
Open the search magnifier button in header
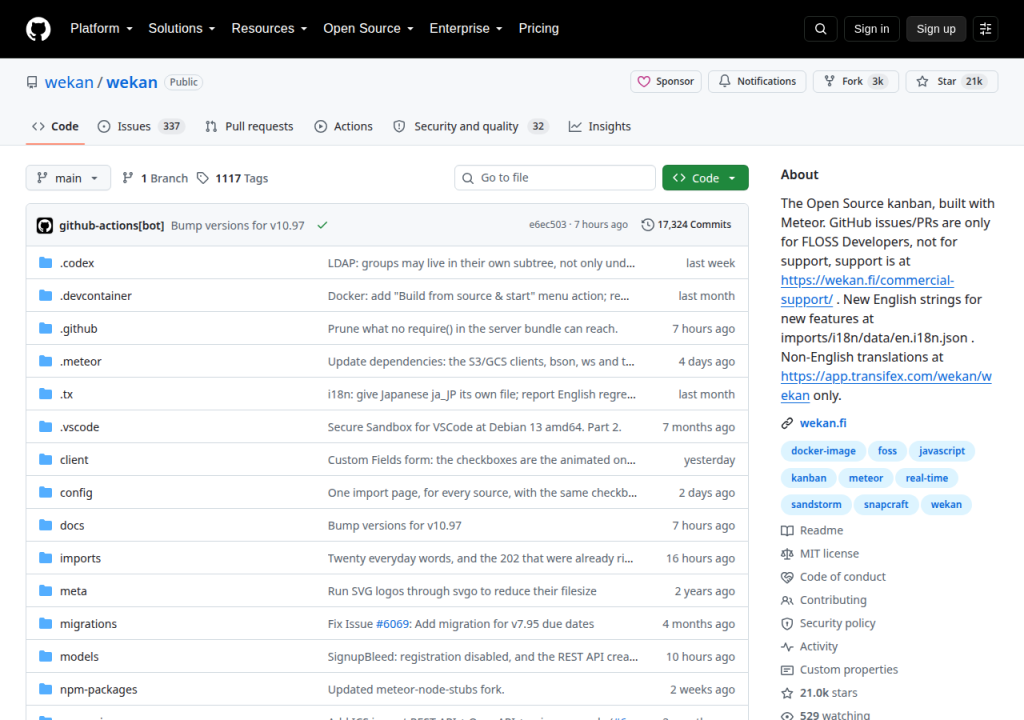[820, 29]
